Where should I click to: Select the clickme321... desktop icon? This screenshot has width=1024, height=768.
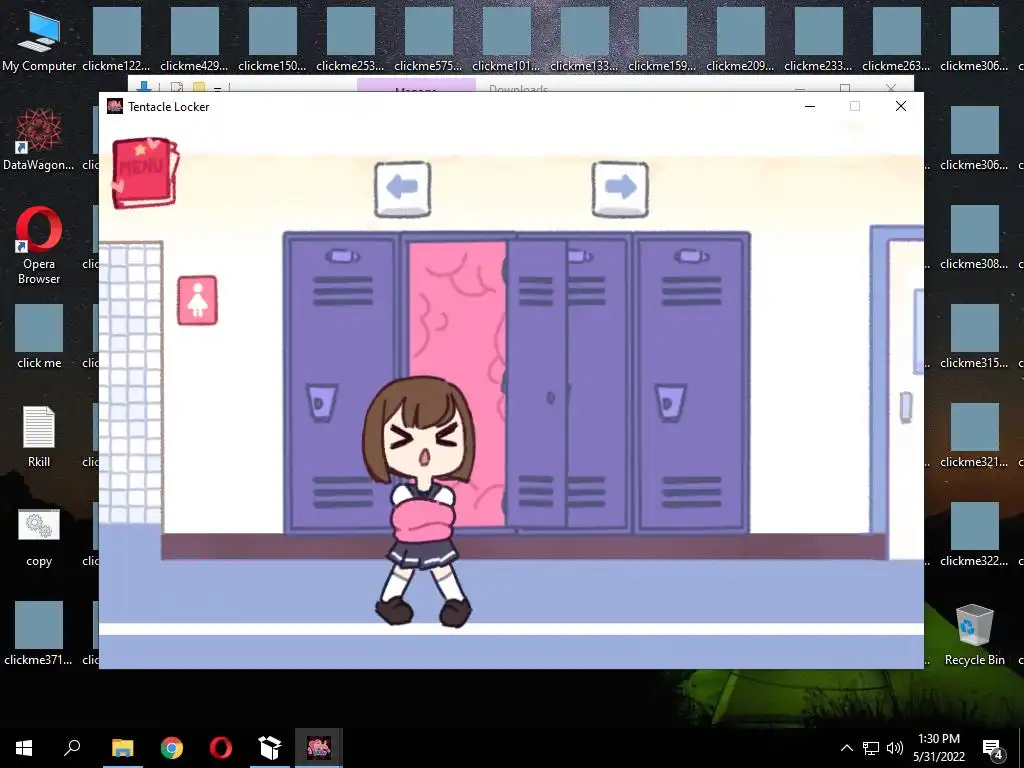pyautogui.click(x=974, y=436)
